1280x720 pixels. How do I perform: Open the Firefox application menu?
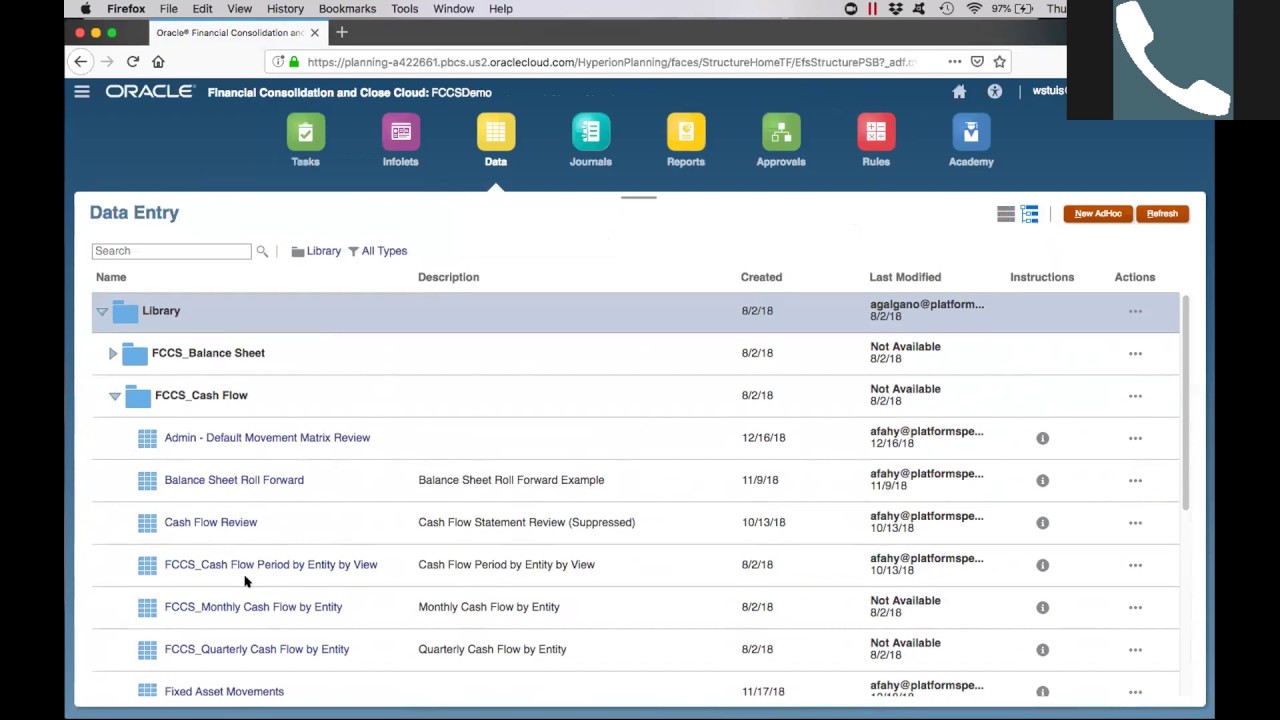(126, 9)
